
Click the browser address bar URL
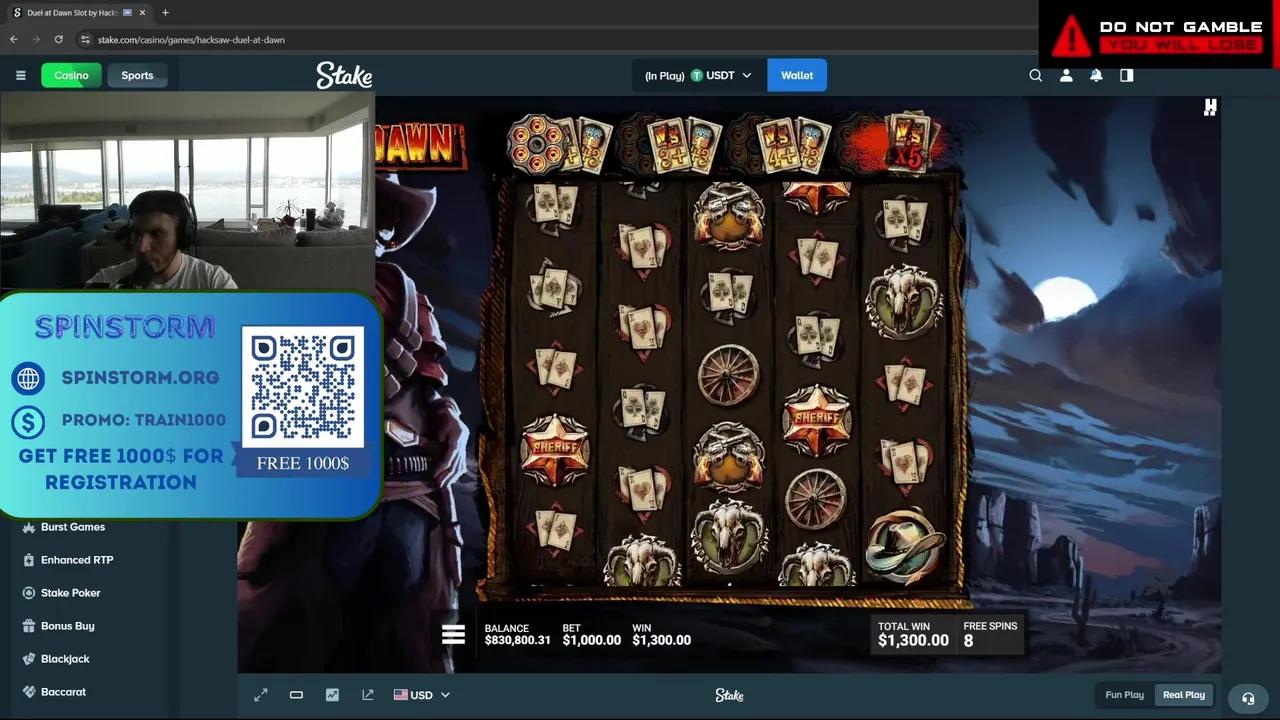pyautogui.click(x=191, y=40)
